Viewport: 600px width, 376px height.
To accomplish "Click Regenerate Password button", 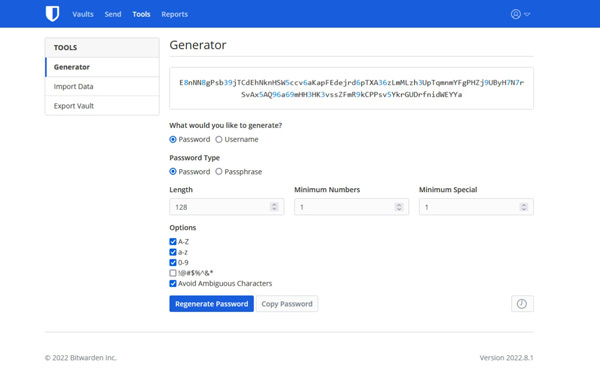I will click(212, 304).
